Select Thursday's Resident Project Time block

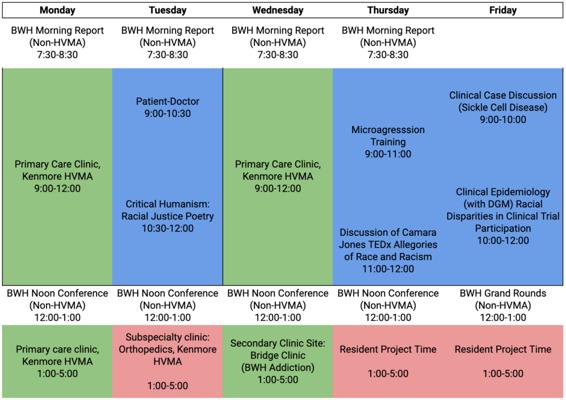[x=388, y=361]
